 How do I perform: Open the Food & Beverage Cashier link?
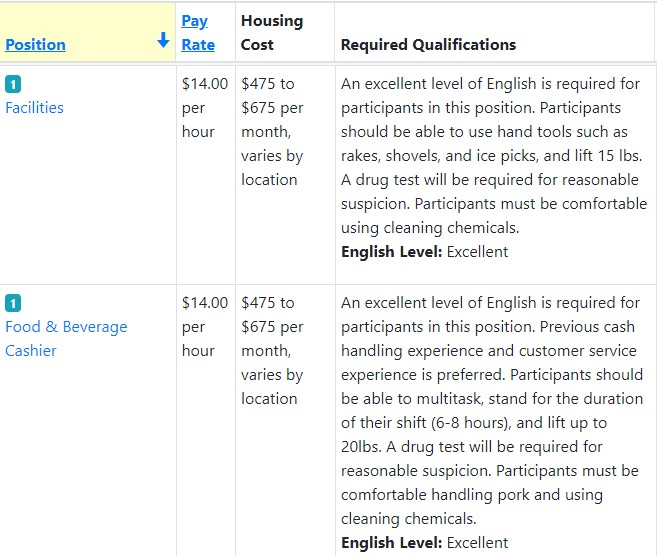pyautogui.click(x=66, y=339)
